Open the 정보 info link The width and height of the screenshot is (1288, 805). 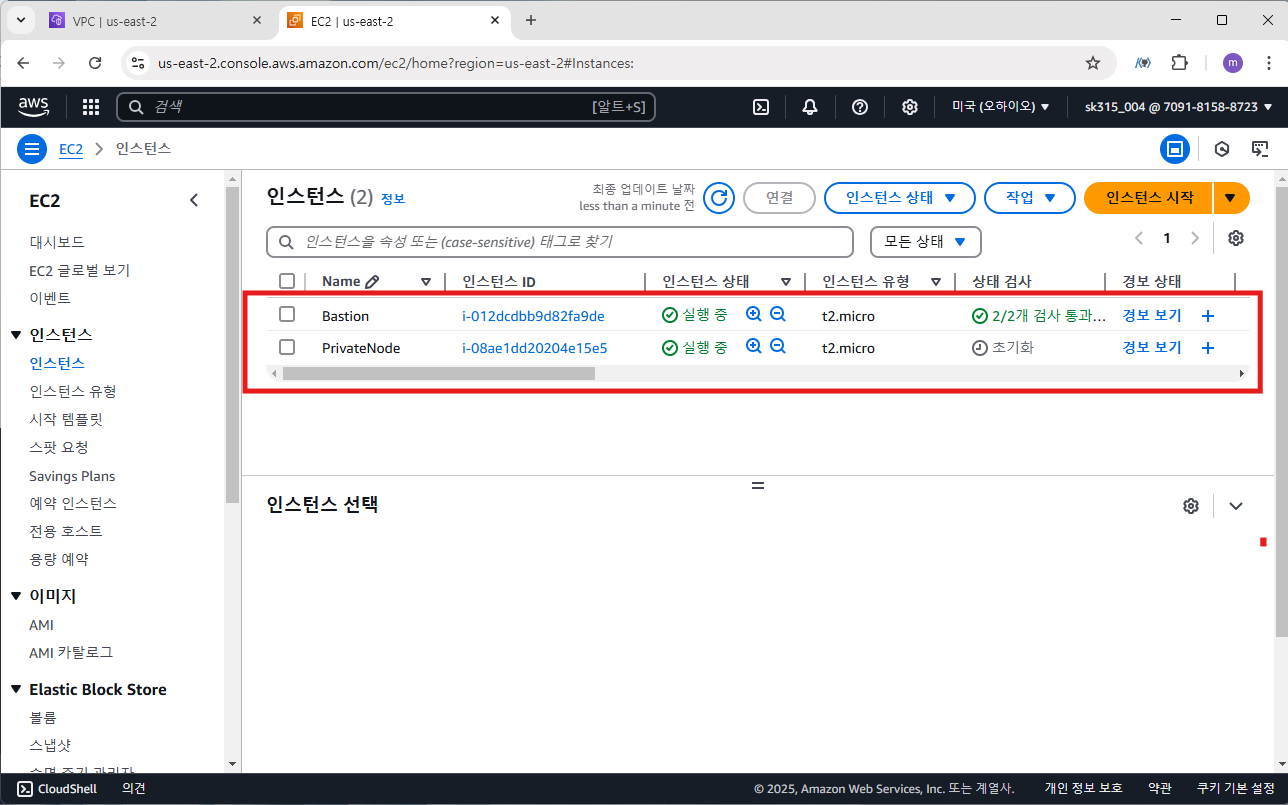[x=393, y=199]
